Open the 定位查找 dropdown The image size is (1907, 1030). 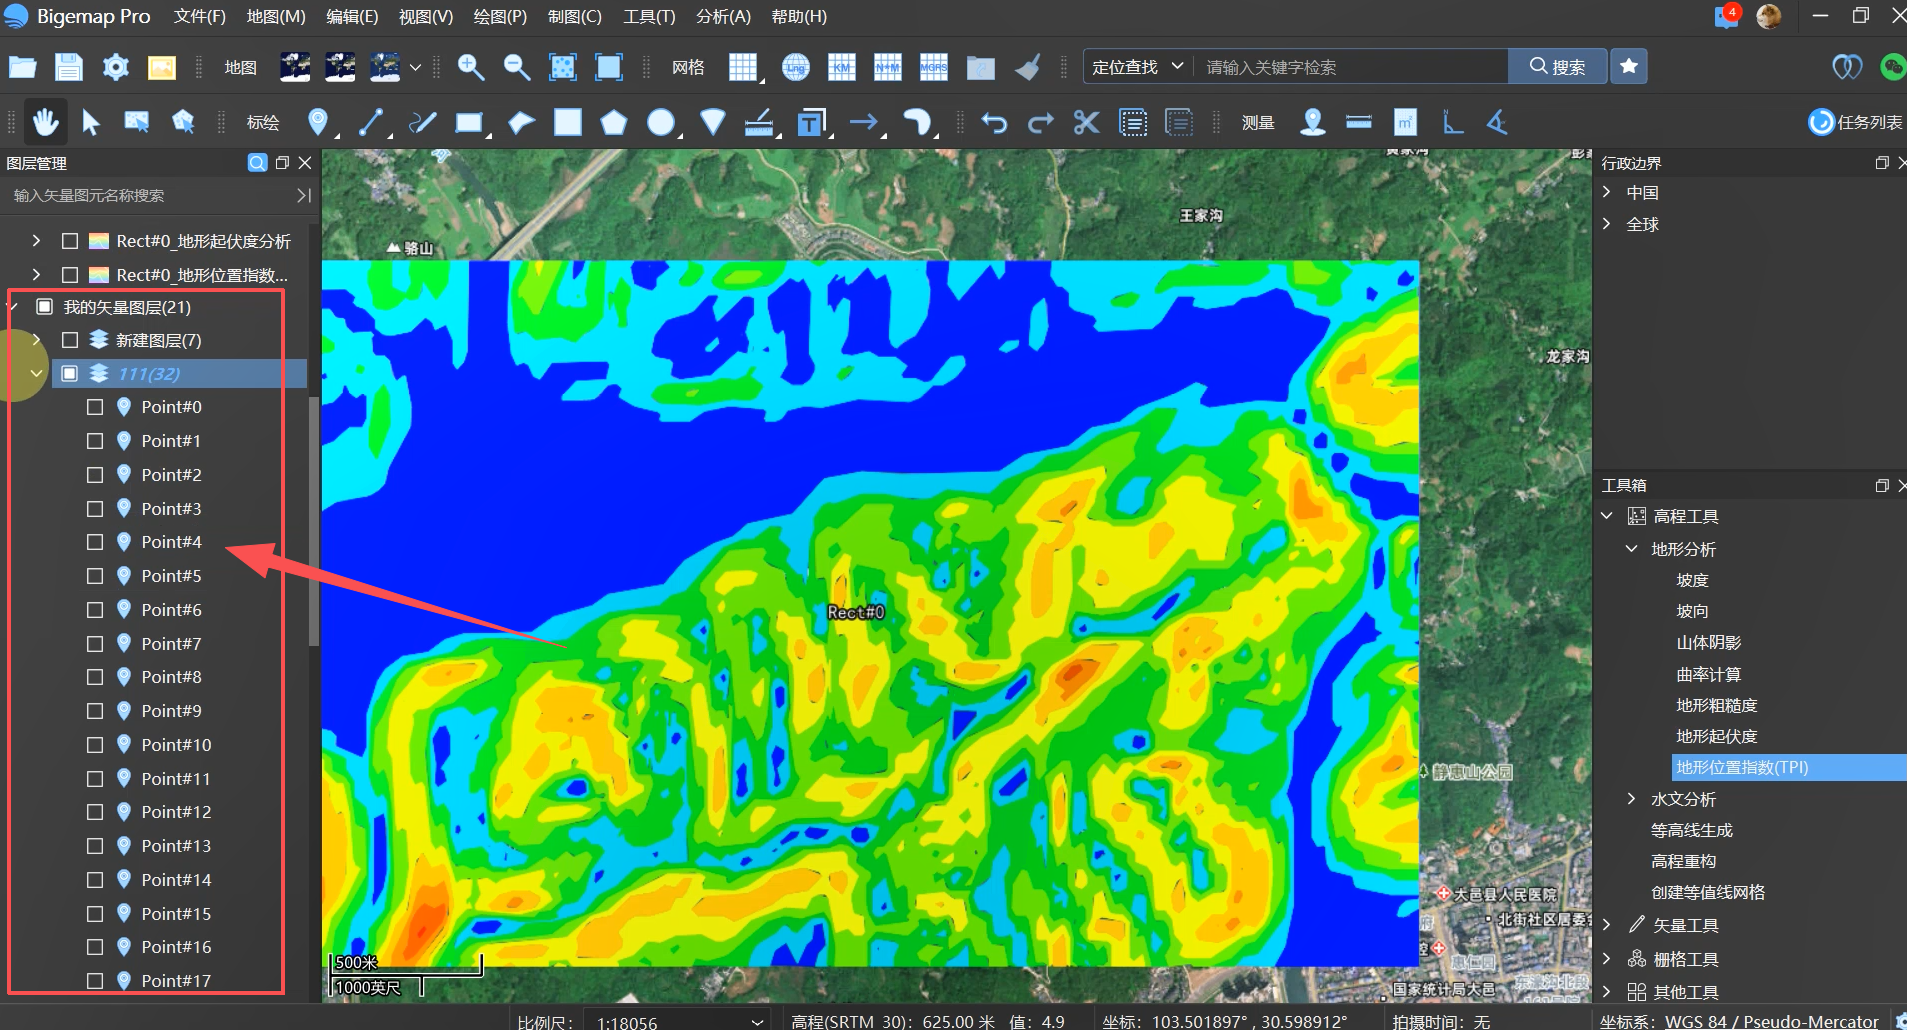tap(1138, 67)
